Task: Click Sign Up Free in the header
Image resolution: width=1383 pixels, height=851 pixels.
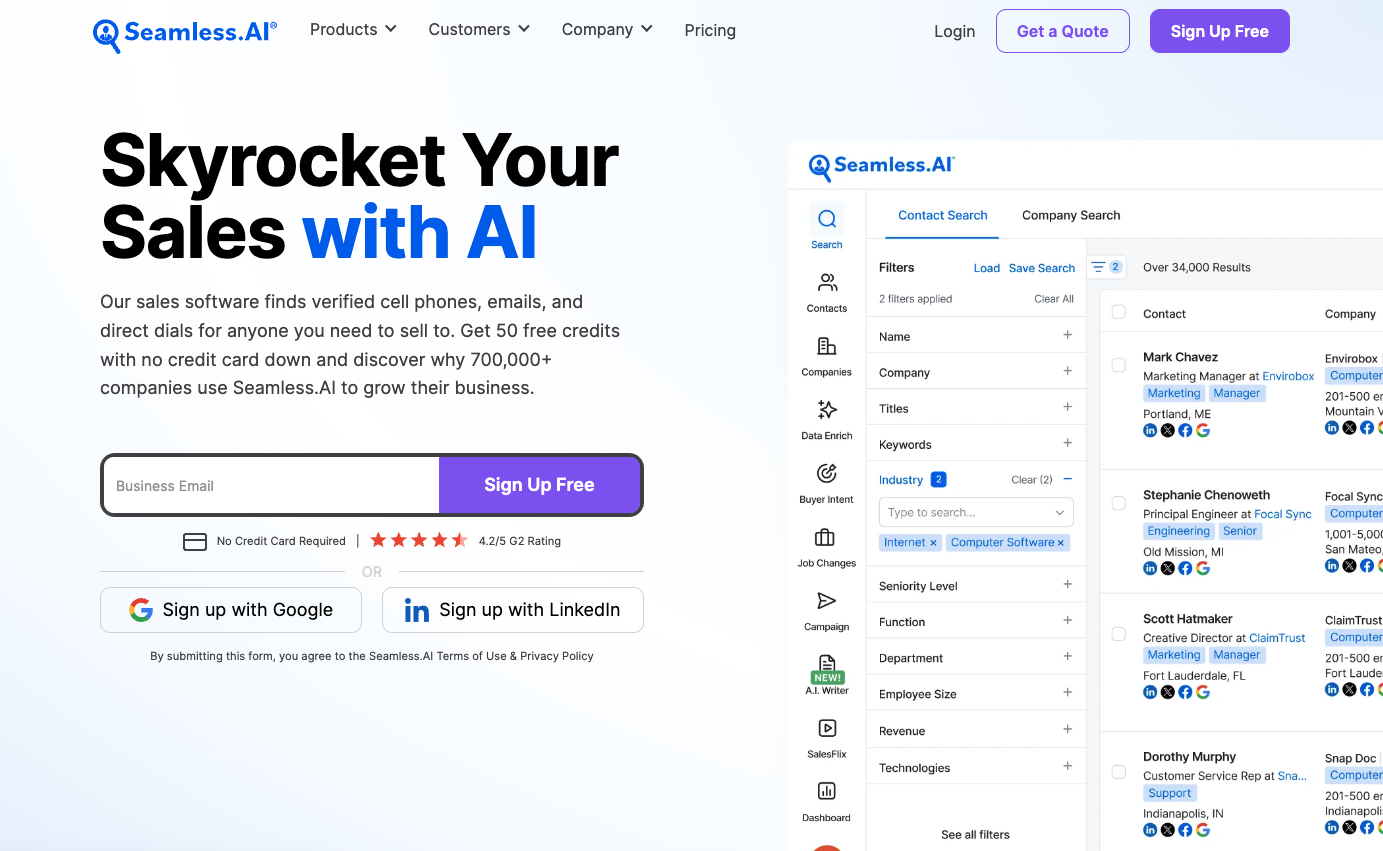Action: [1219, 31]
